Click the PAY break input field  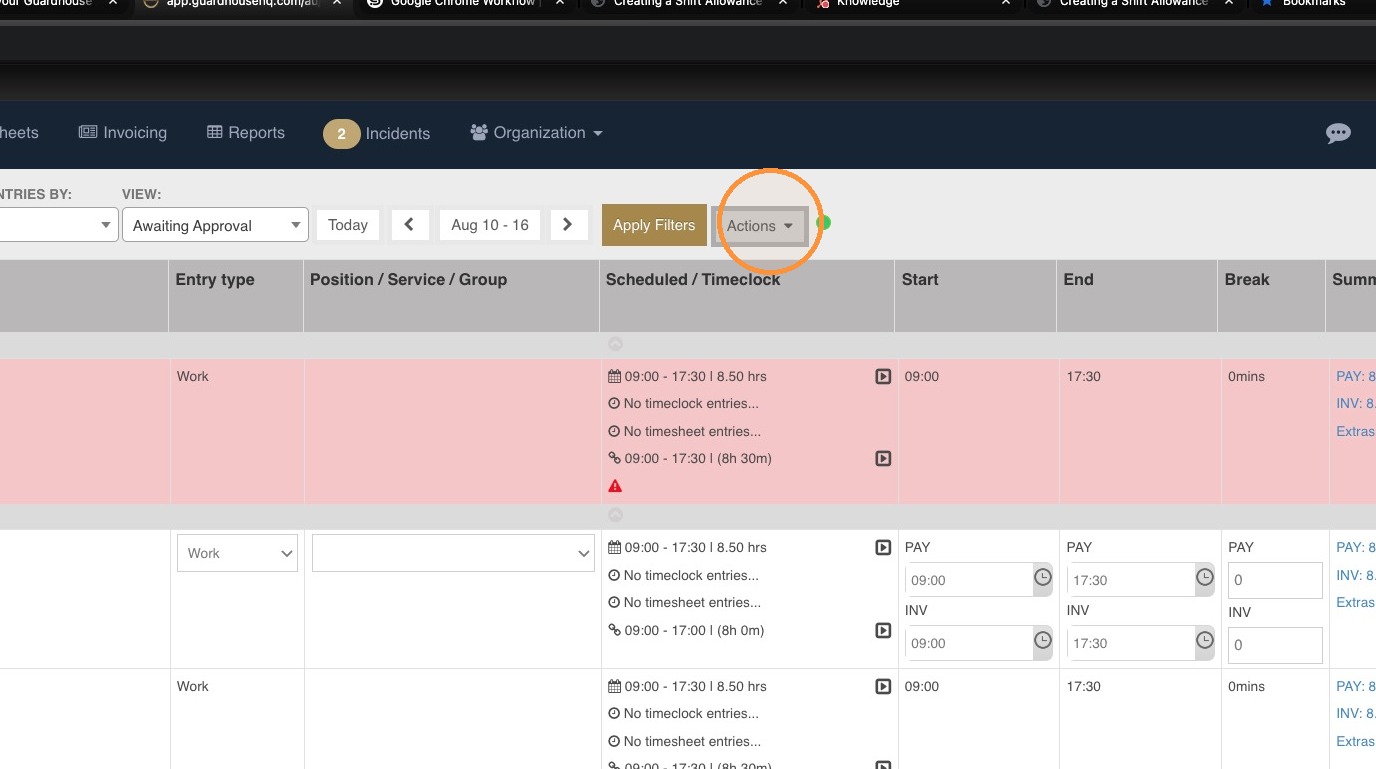click(x=1275, y=580)
